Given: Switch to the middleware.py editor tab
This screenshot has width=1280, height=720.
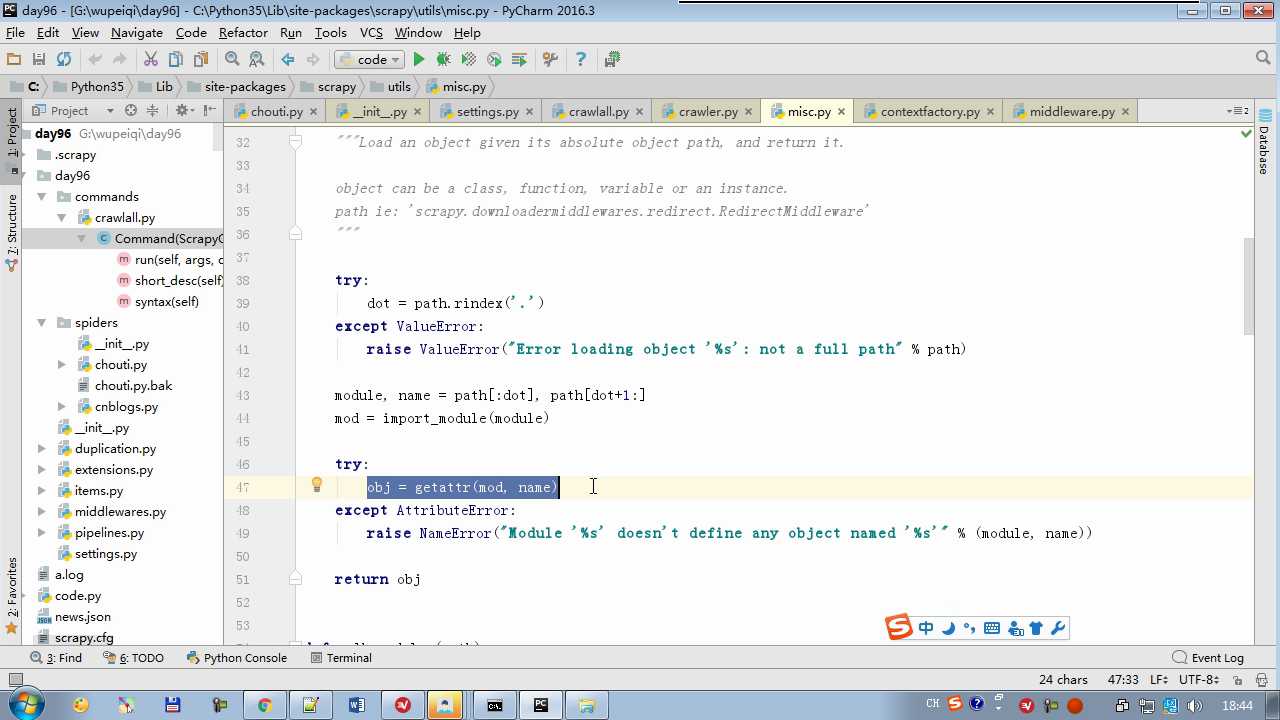Looking at the screenshot, I should coord(1072,112).
